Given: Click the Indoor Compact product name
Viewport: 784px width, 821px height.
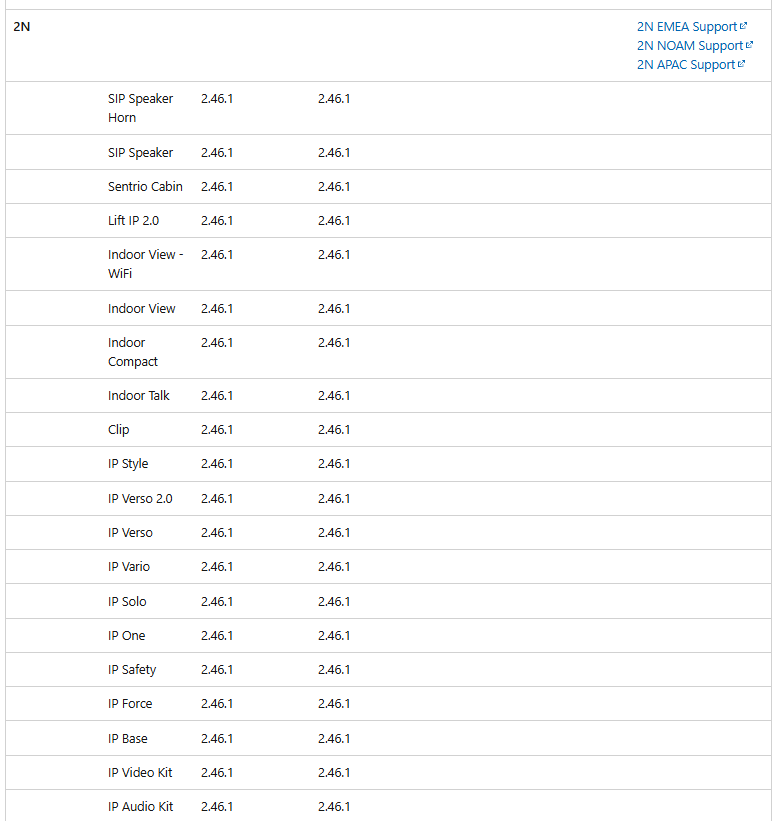Looking at the screenshot, I should point(133,352).
